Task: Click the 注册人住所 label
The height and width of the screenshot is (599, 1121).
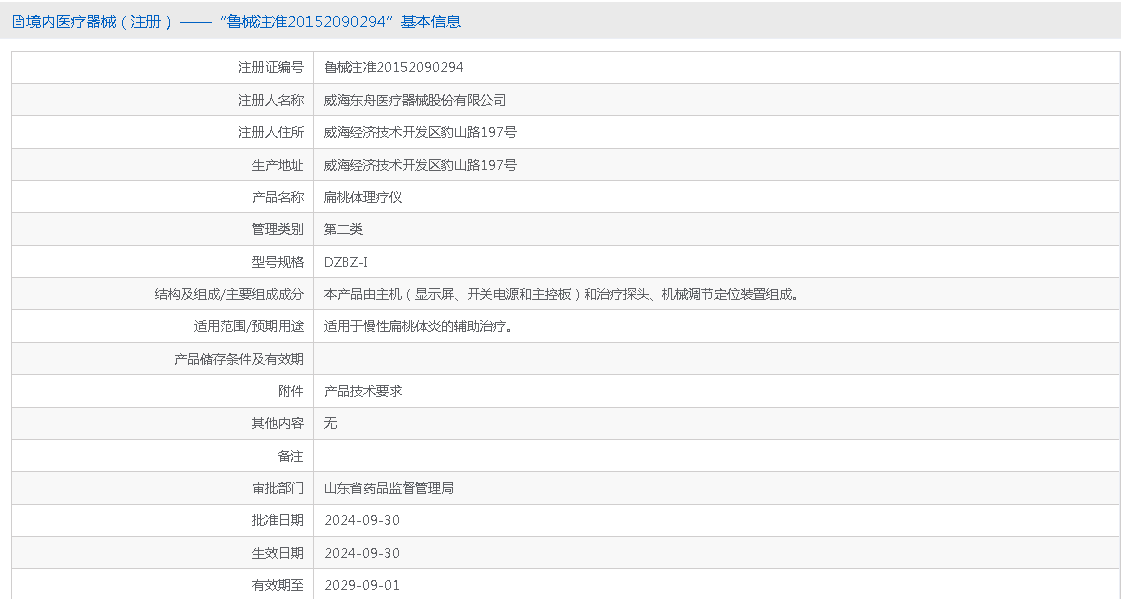Action: [270, 132]
